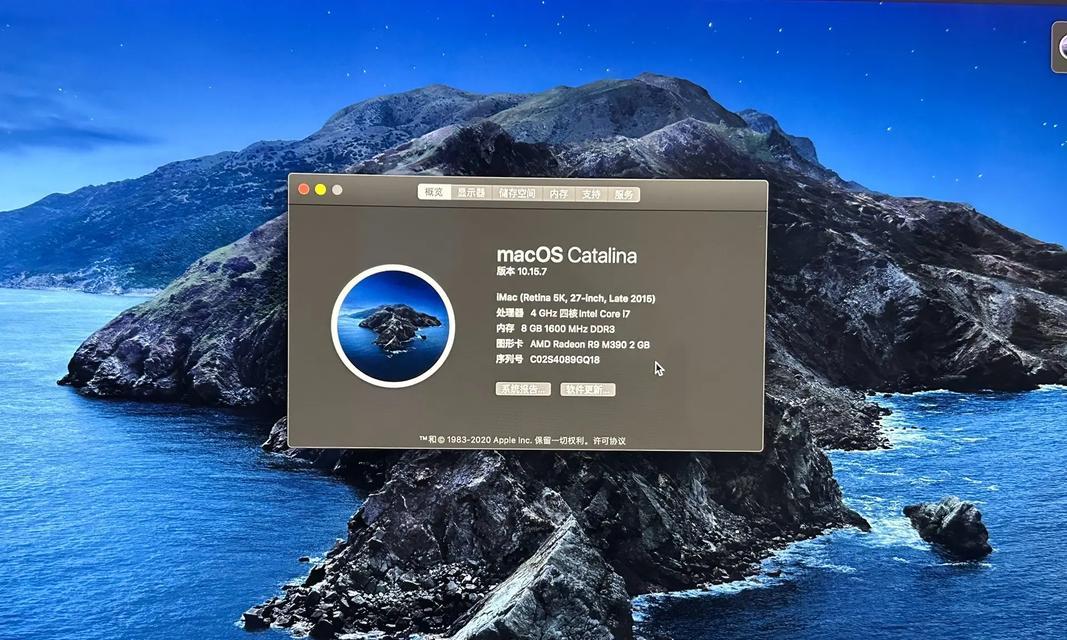Select the 概览 (Overview) tab
1067x640 pixels.
point(434,192)
